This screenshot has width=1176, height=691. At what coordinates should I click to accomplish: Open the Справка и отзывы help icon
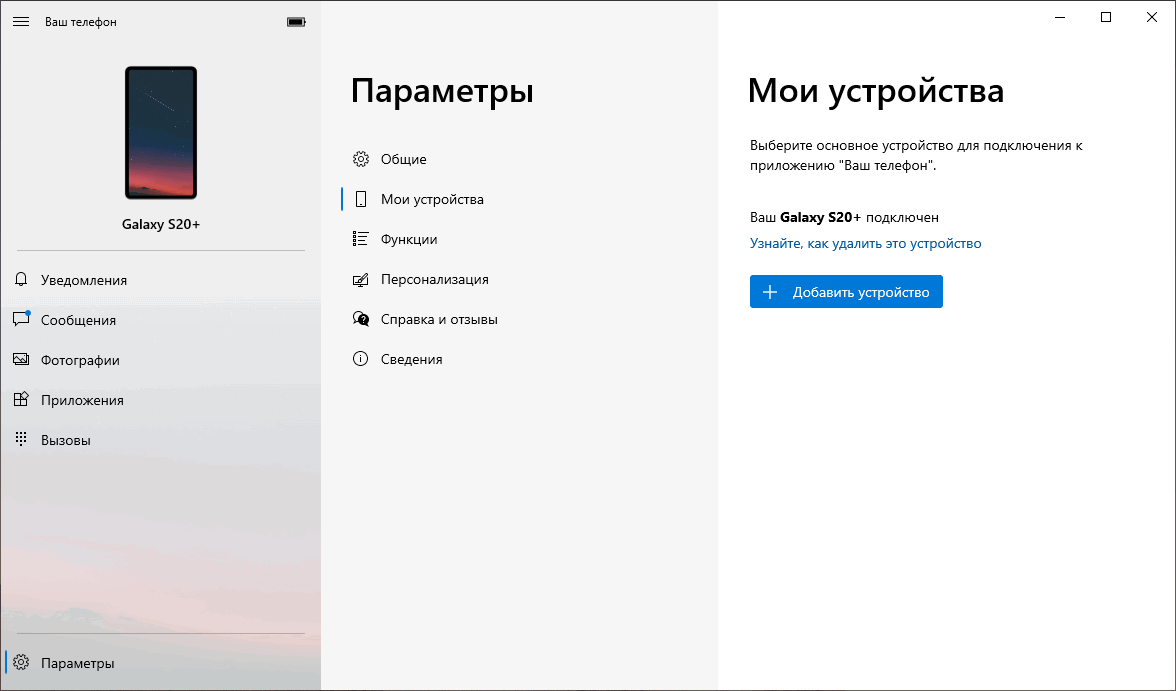[361, 318]
